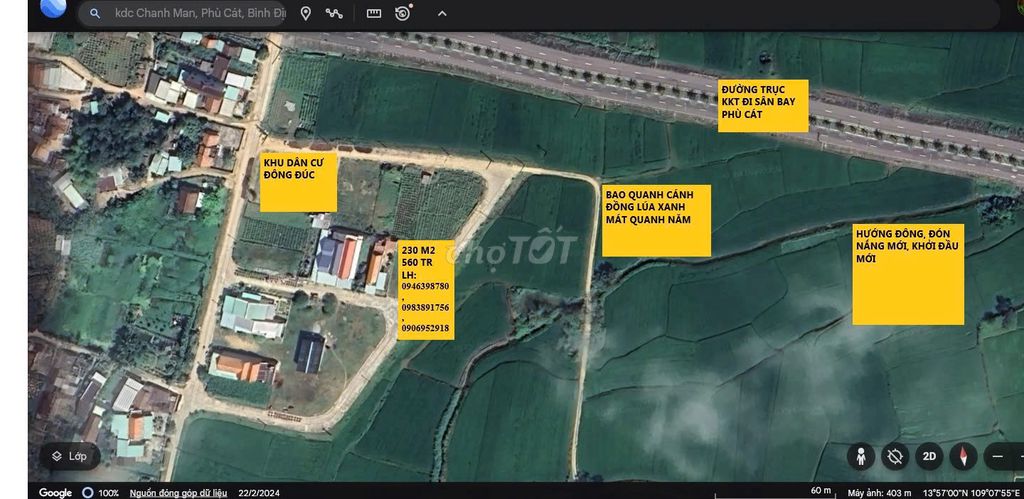1024x499 pixels.
Task: Collapse the top toolbar with the chevron
Action: click(442, 14)
